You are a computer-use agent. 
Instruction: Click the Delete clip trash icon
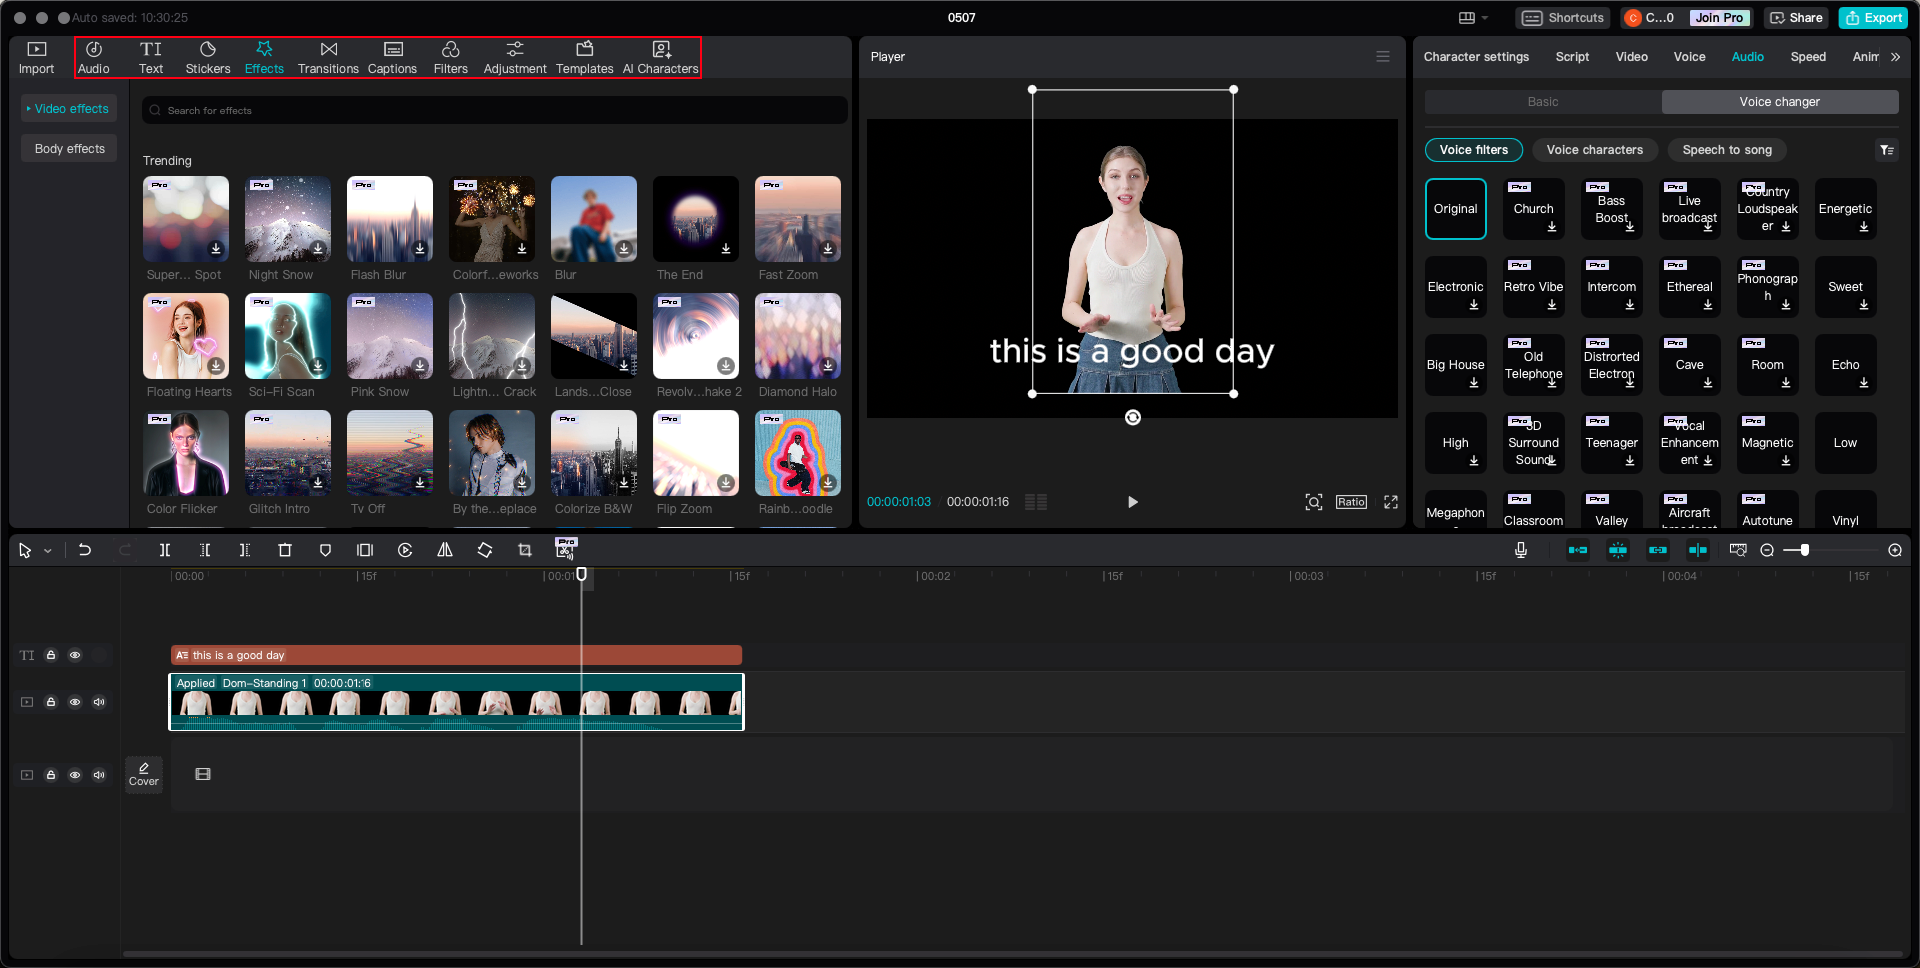tap(285, 550)
